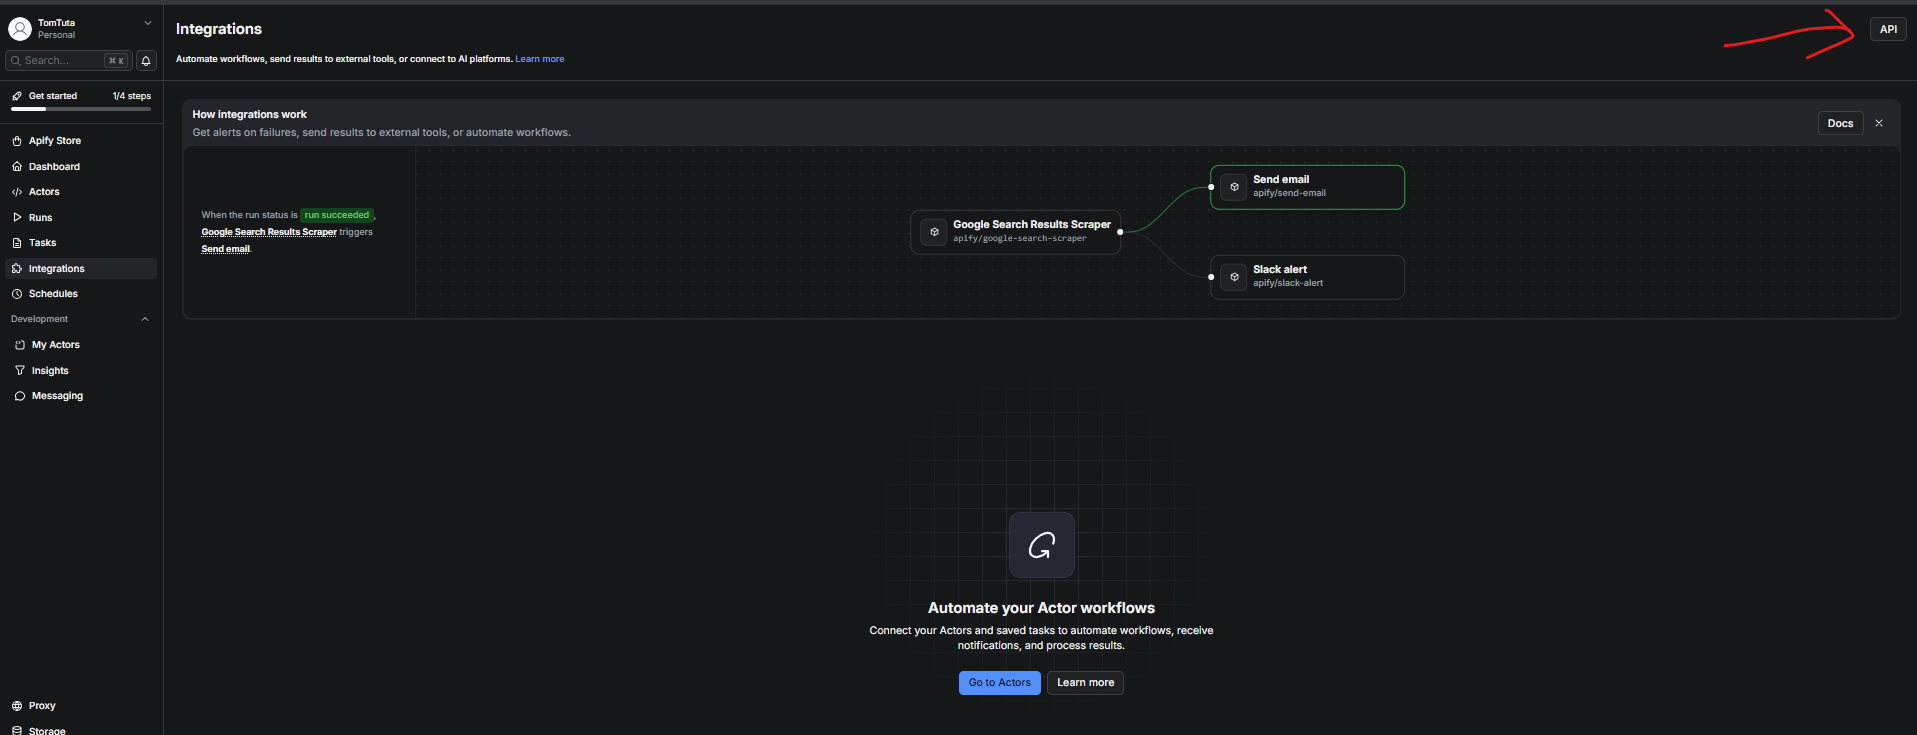Viewport: 1917px width, 735px height.
Task: Click the Apify Store sidebar icon
Action: coord(17,141)
